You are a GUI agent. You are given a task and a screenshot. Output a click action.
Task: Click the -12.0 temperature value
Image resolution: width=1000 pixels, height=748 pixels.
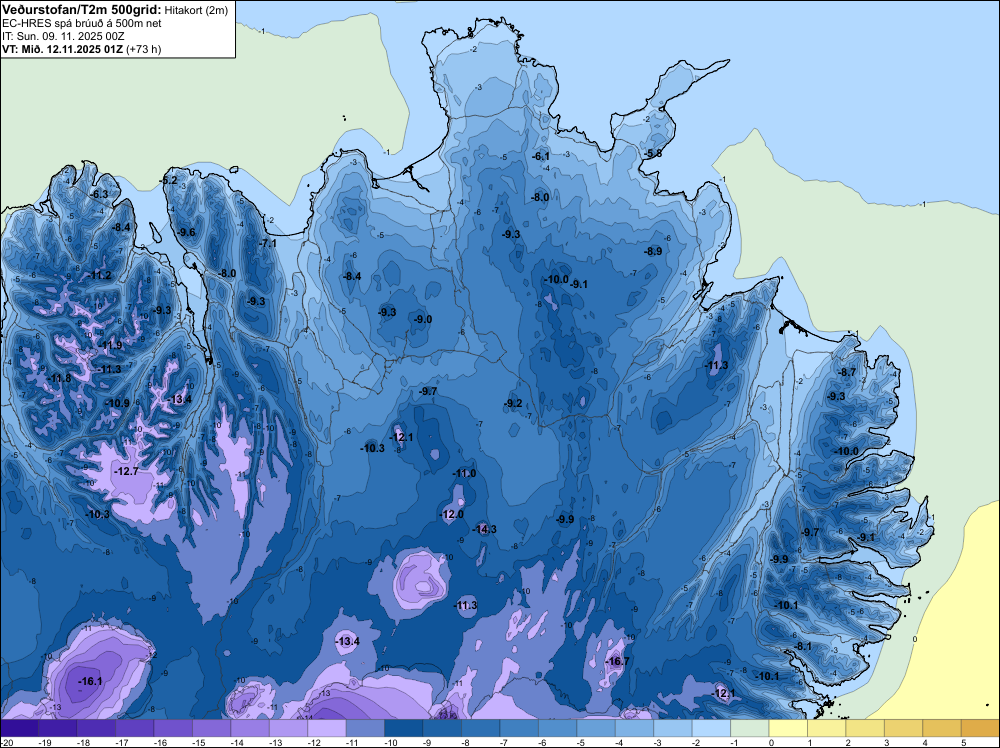[452, 515]
